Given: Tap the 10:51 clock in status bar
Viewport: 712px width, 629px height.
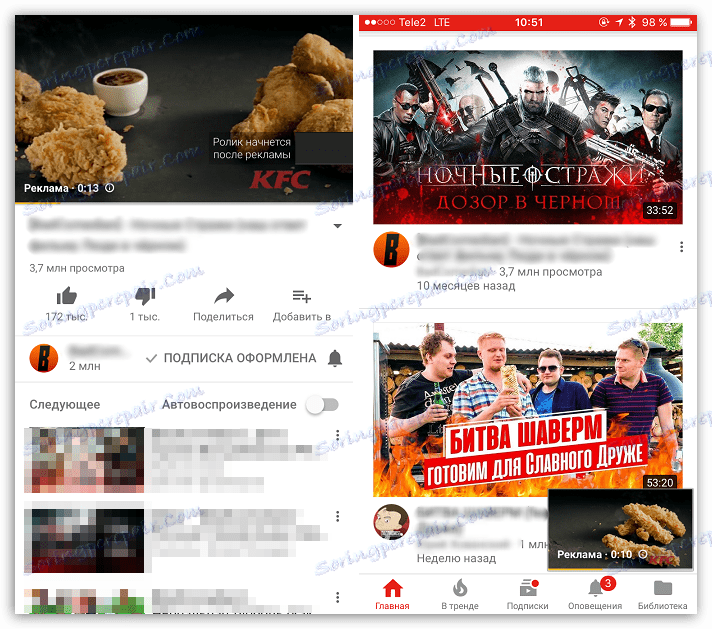Looking at the screenshot, I should pos(529,22).
